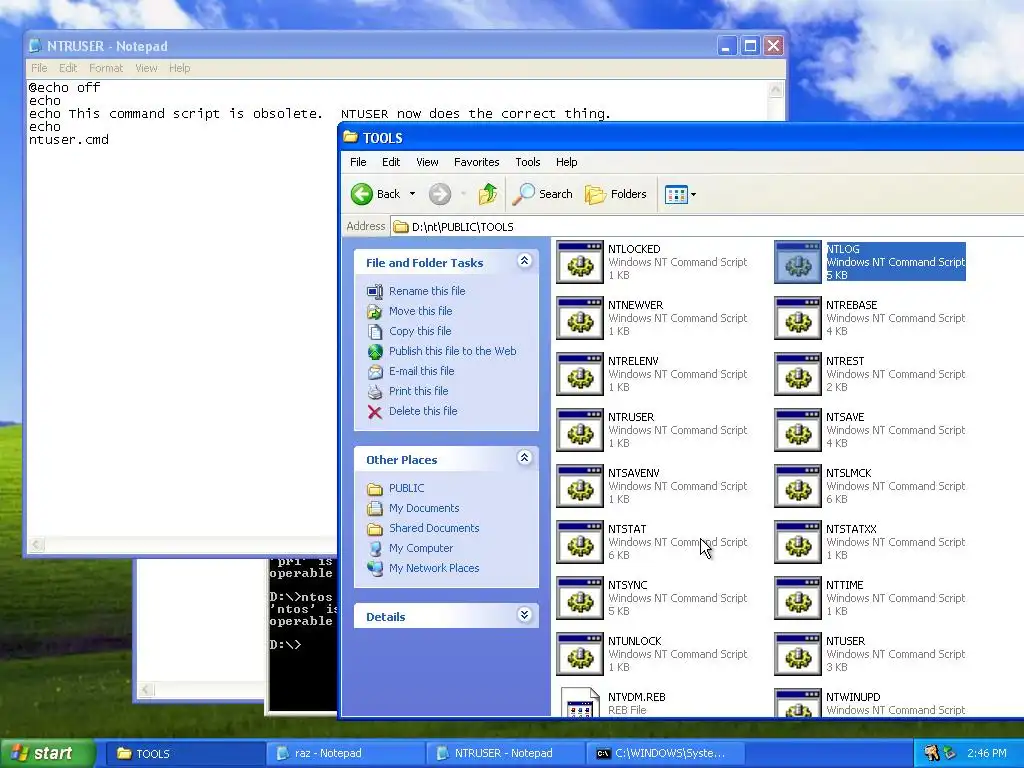
Task: Select the NTRUSER script icon in TOOLS
Action: (579, 430)
